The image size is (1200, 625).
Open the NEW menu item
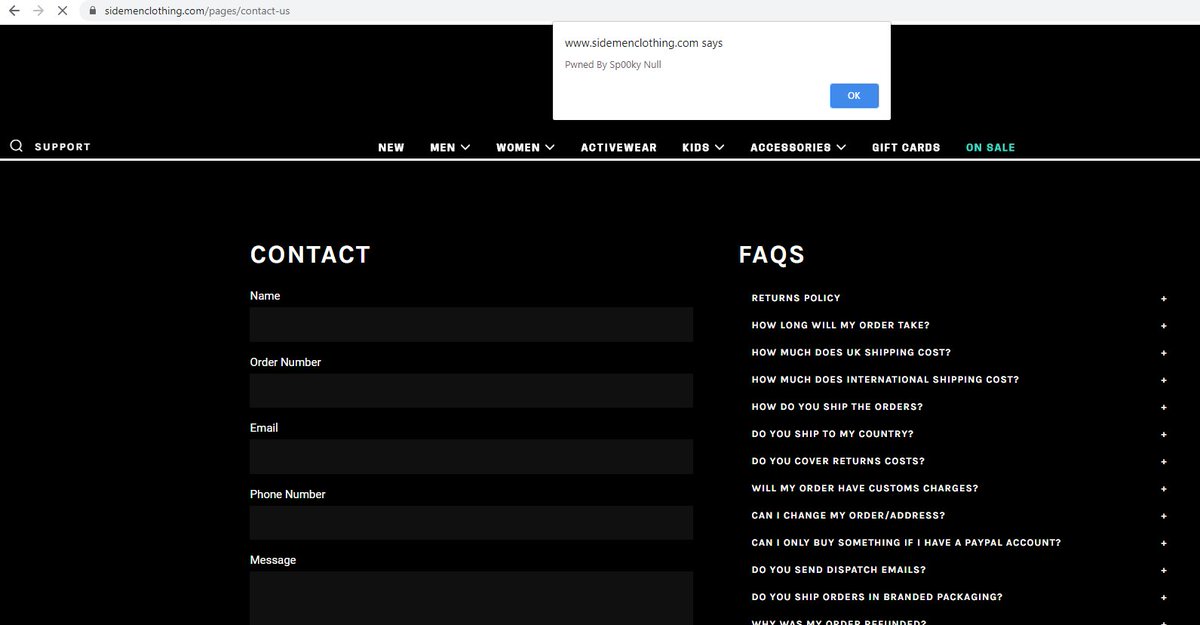point(391,147)
